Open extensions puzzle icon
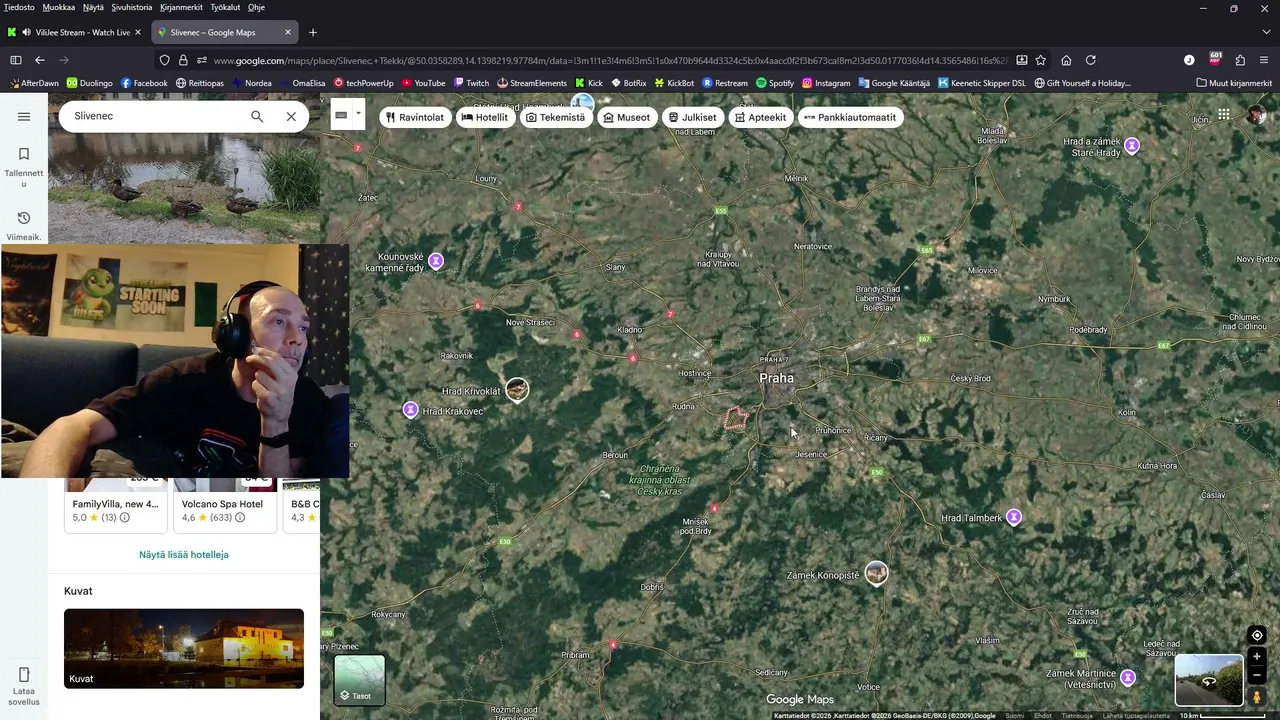Image resolution: width=1280 pixels, height=720 pixels. tap(1240, 60)
